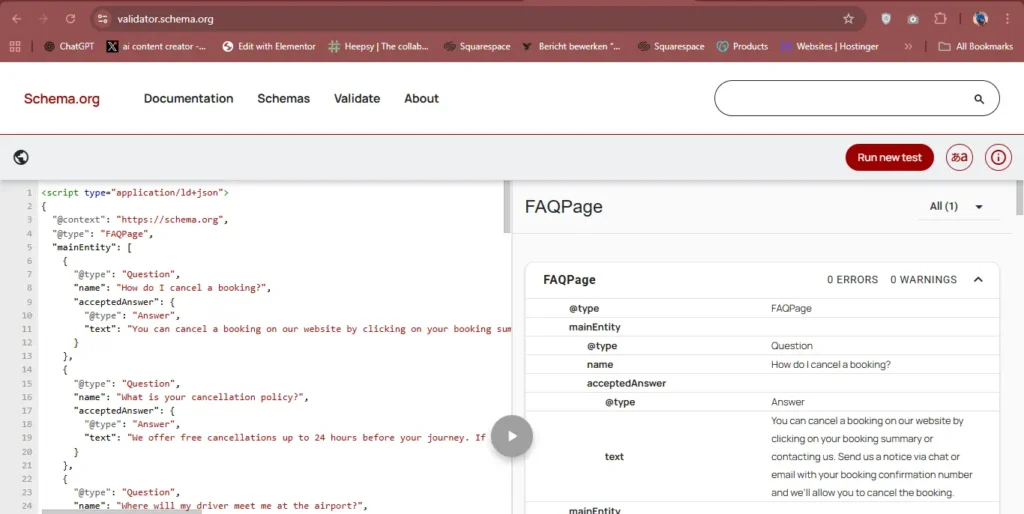
Task: Reload the validator page
Action: coord(70,19)
